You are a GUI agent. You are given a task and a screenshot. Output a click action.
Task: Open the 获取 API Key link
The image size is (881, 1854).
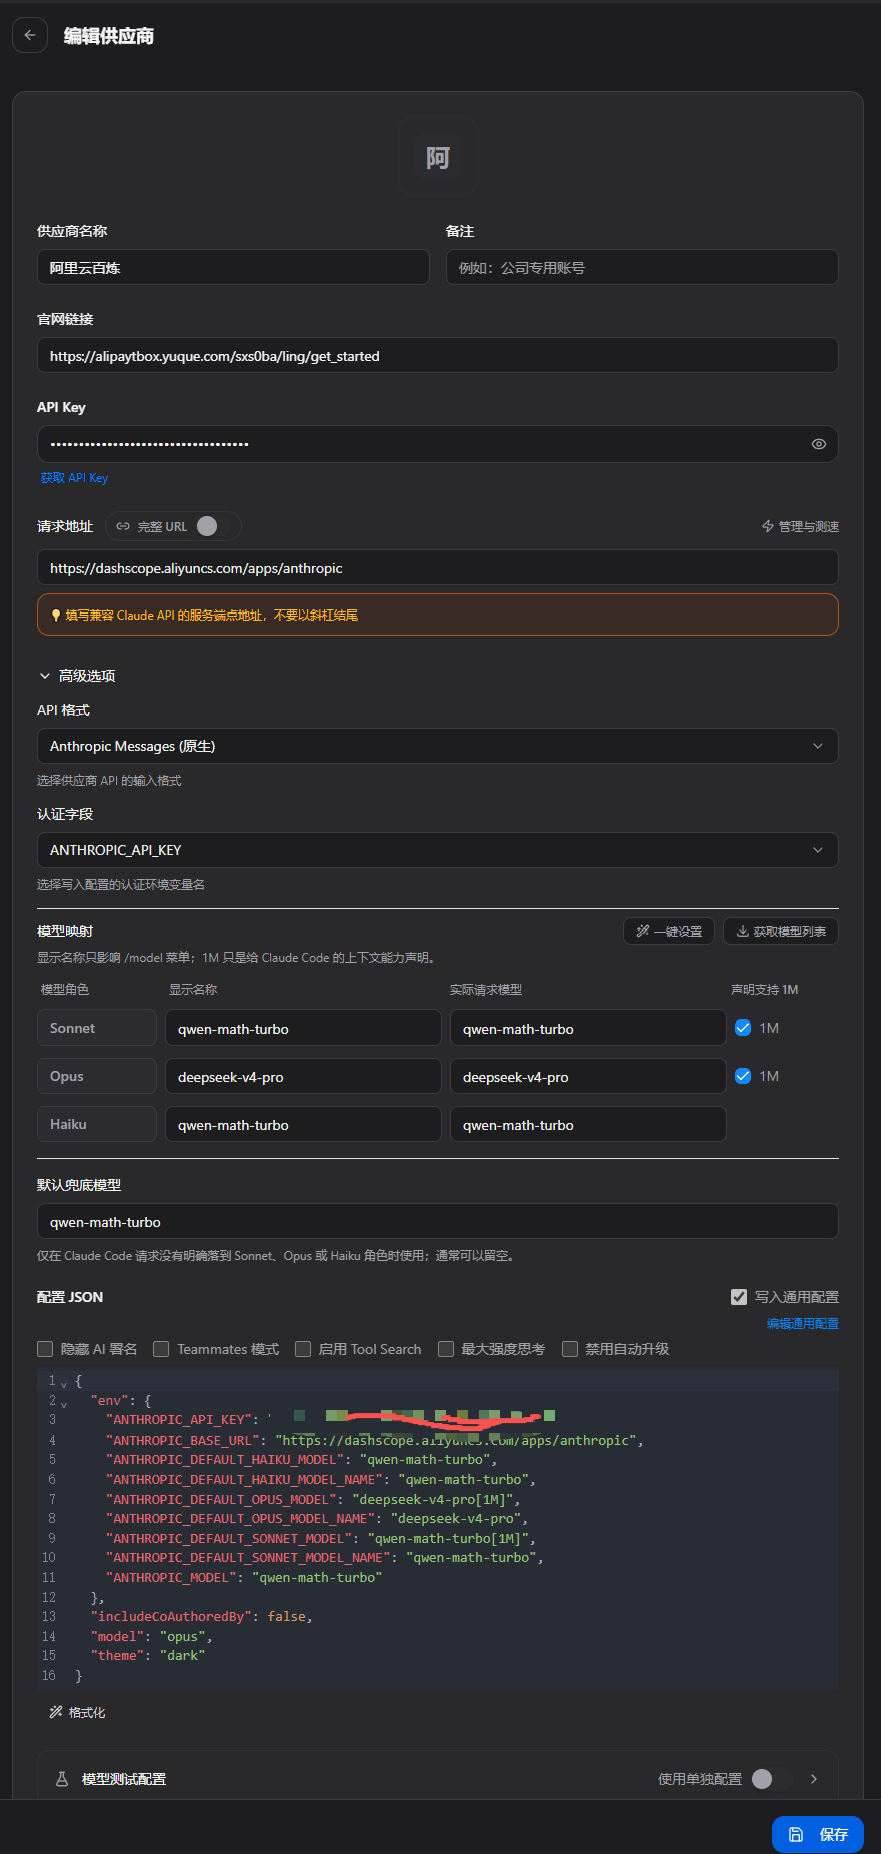point(74,478)
